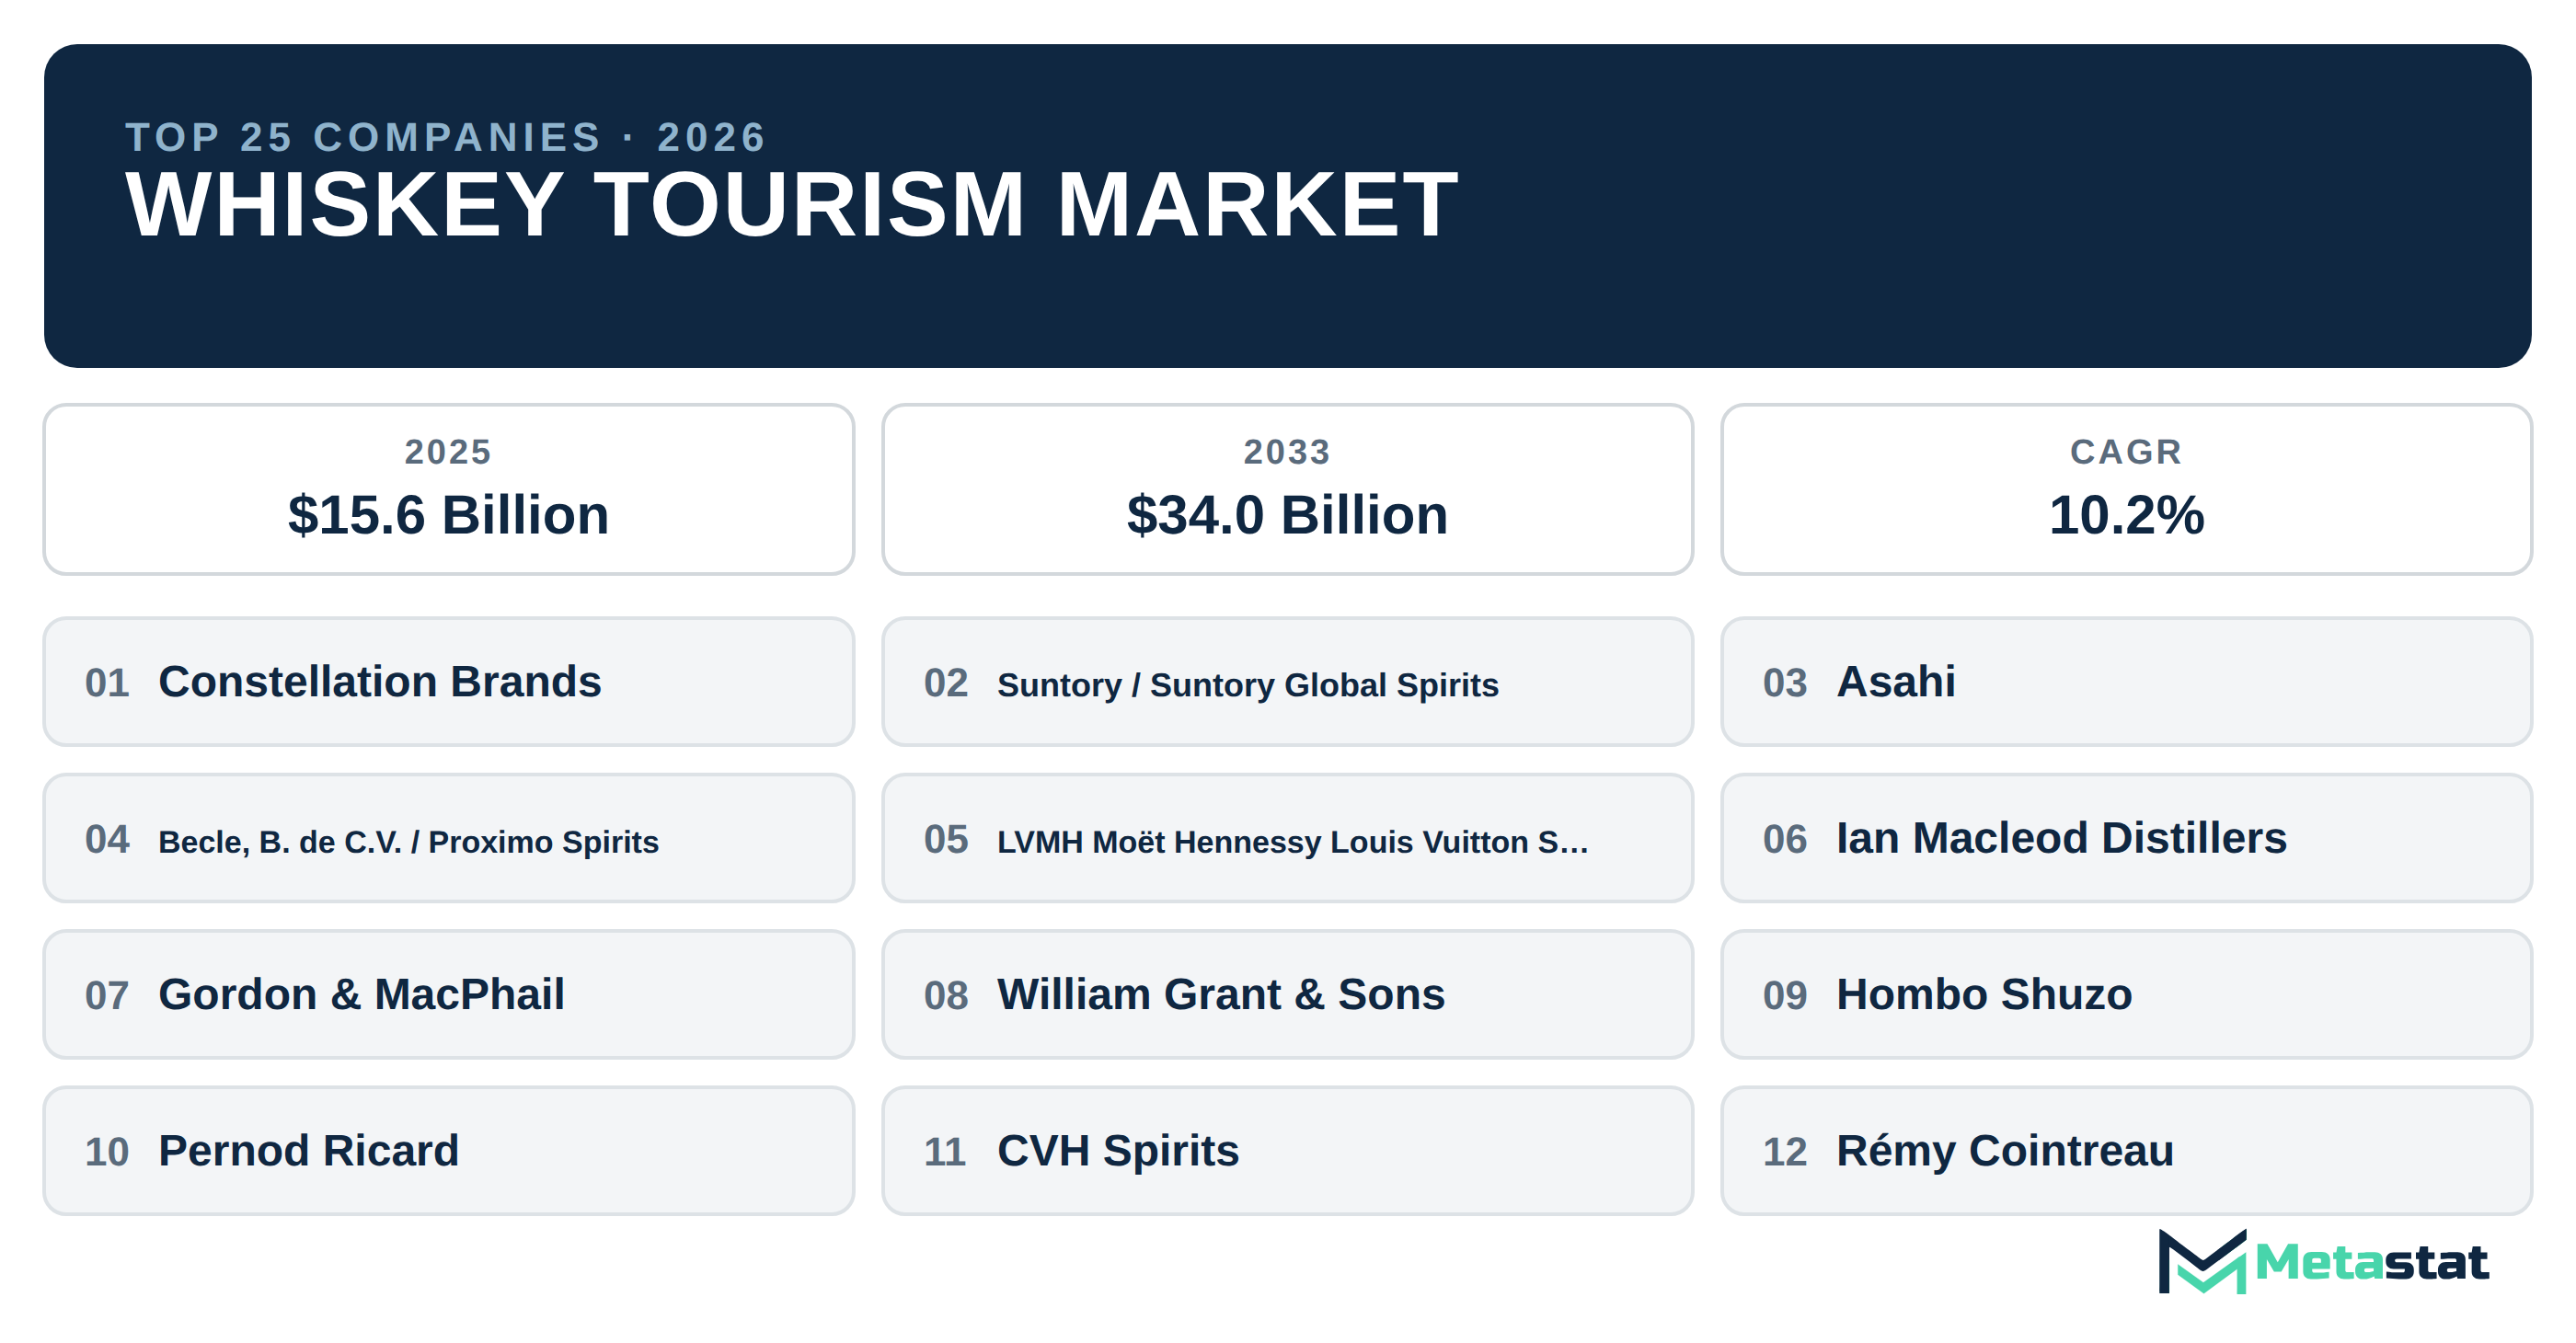The image size is (2576, 1343).
Task: Open the LVMH Moët Hennessy Louis Vuitton card
Action: [x=1287, y=838]
